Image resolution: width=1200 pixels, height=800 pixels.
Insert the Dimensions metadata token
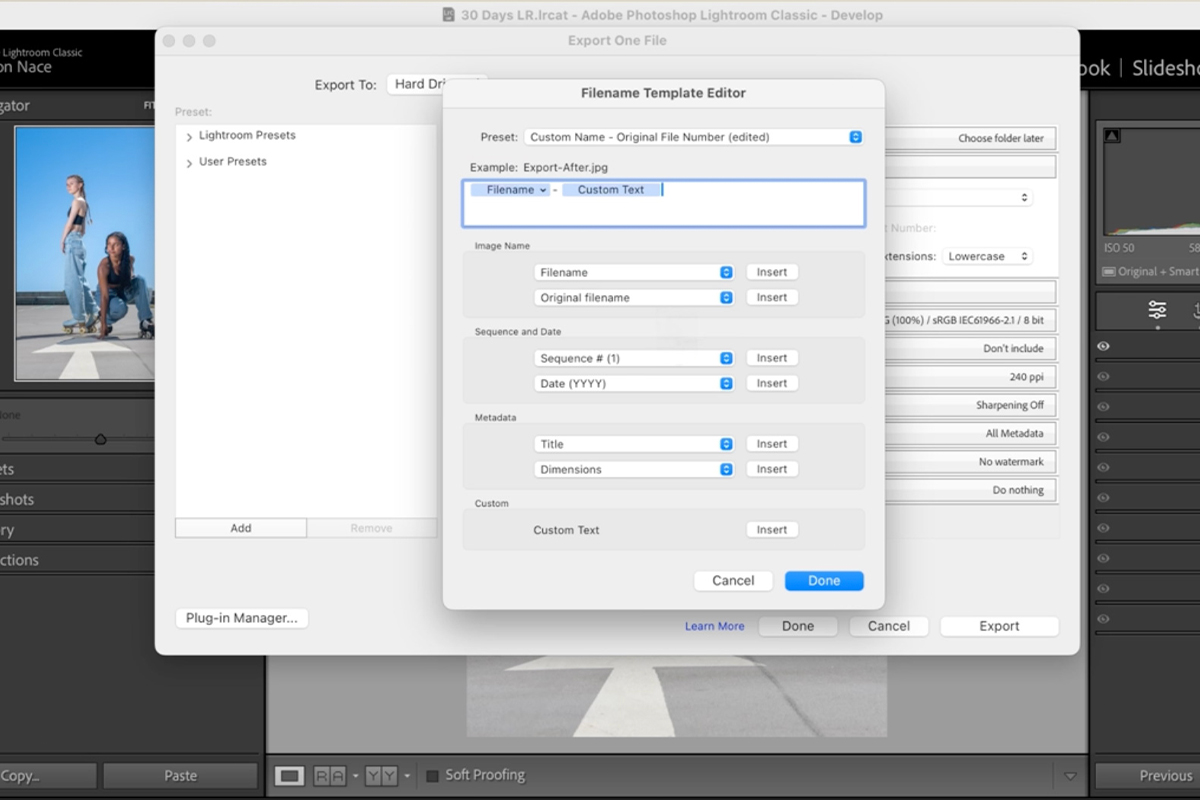click(x=771, y=469)
